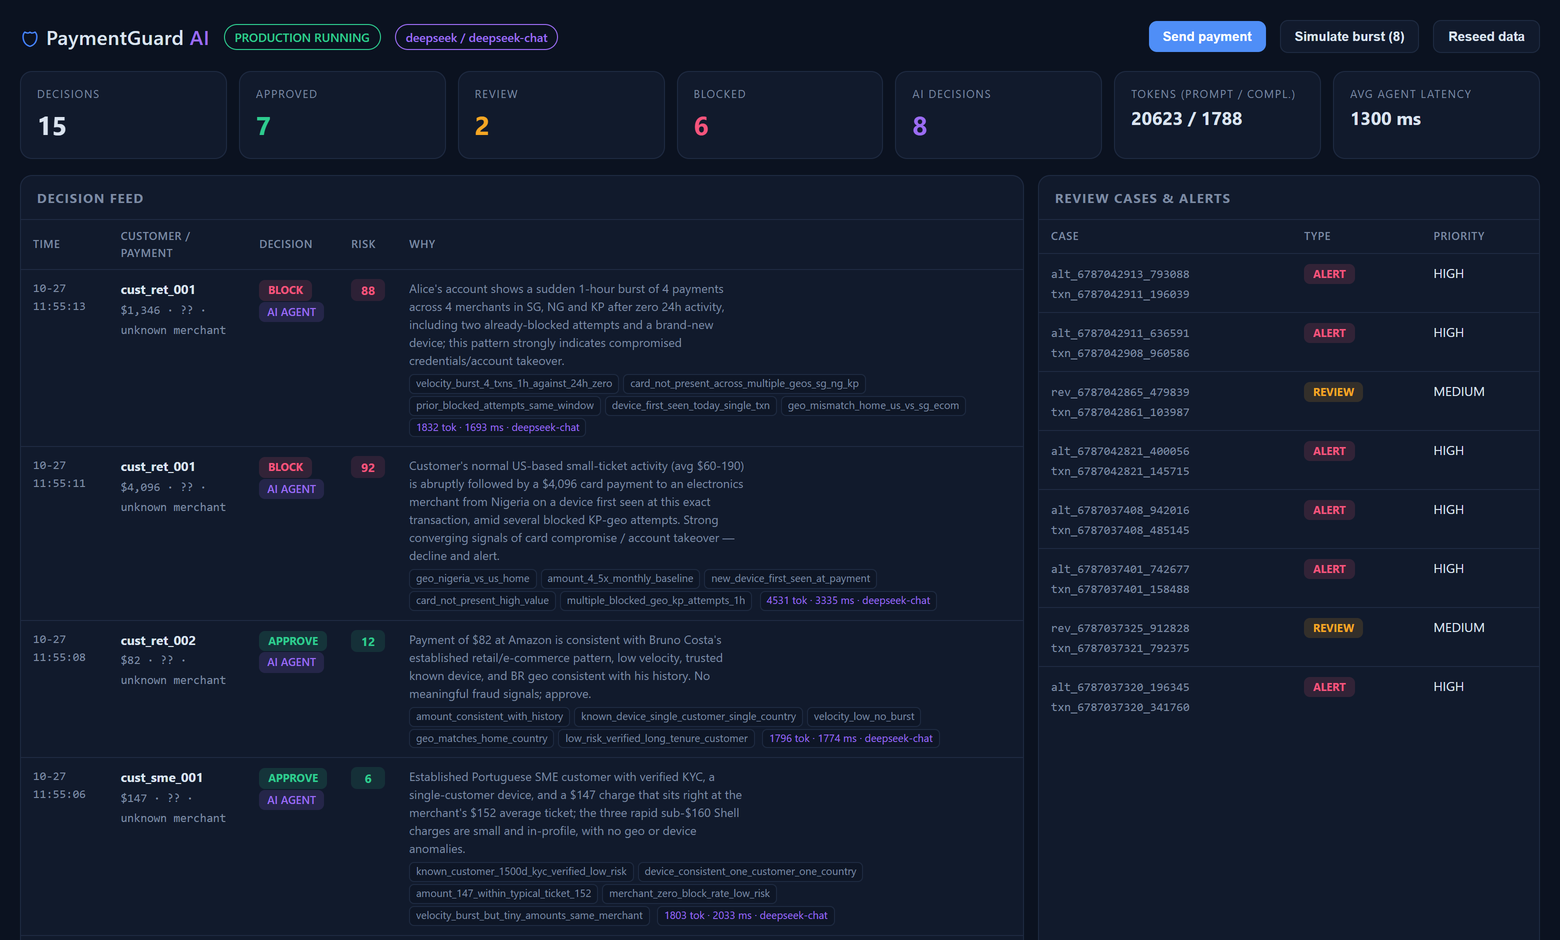The width and height of the screenshot is (1560, 940).
Task: Click ALERT badge for alt_6787042911_636591
Action: tap(1329, 333)
